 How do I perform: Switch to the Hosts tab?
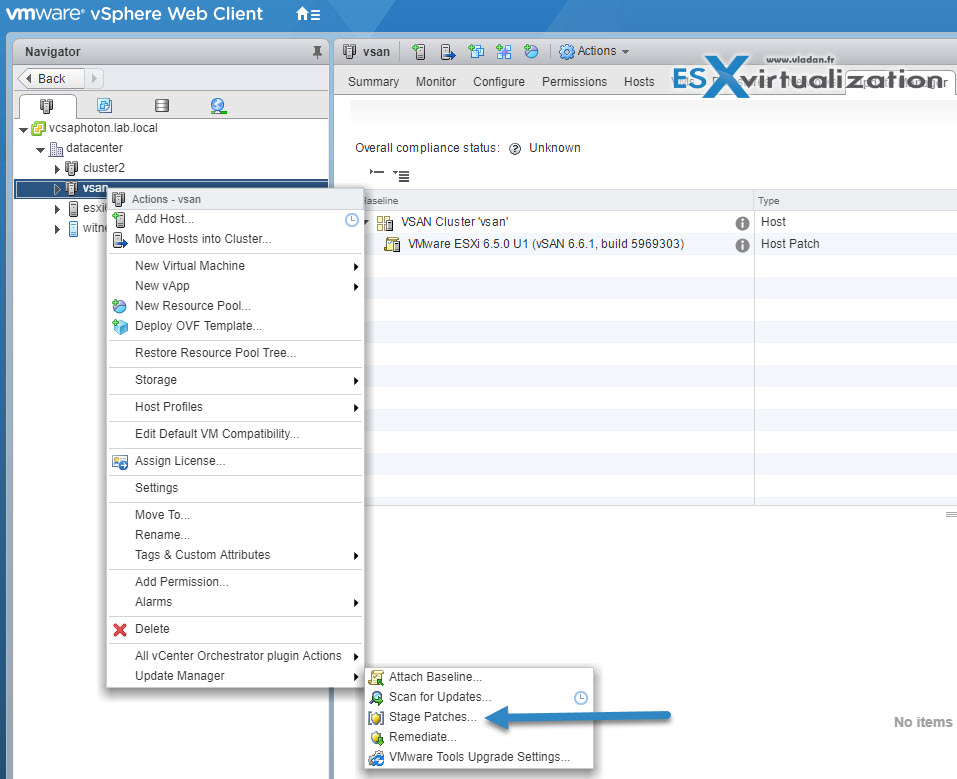(639, 82)
